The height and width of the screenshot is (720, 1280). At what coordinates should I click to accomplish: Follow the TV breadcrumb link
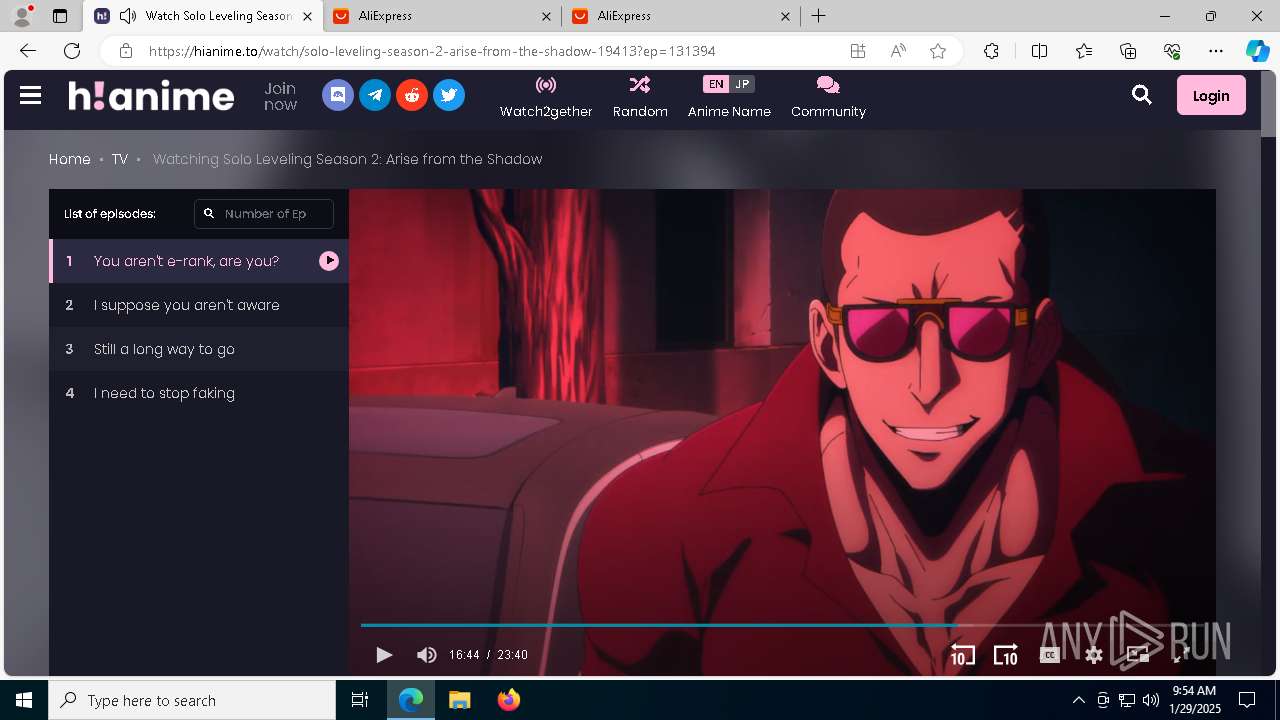(120, 159)
